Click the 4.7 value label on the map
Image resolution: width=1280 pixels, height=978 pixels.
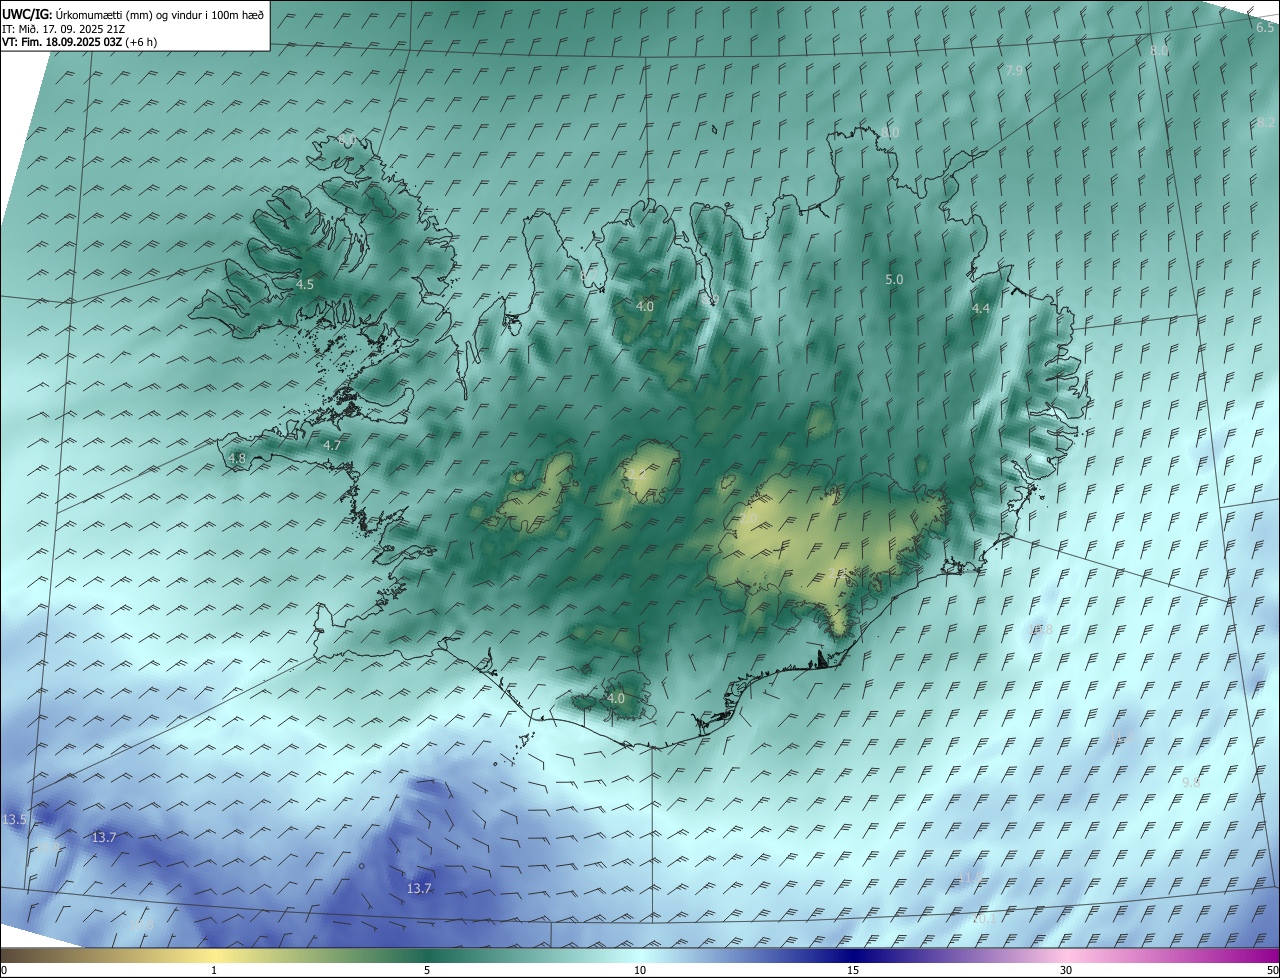pos(332,445)
